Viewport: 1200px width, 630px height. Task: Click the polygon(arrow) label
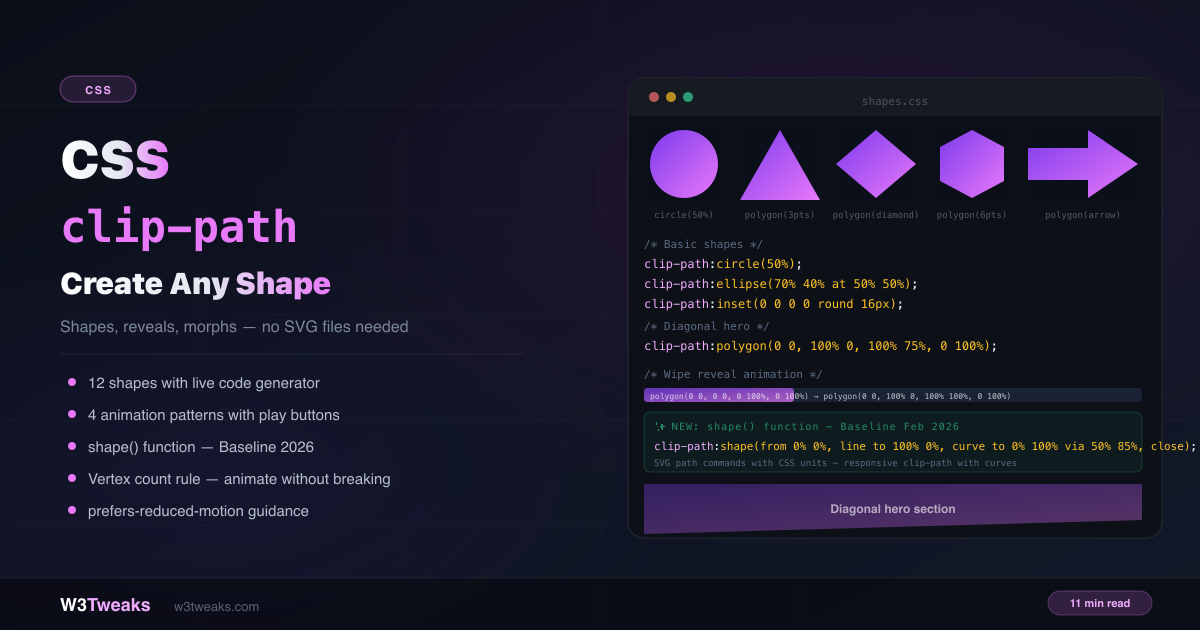click(1083, 215)
